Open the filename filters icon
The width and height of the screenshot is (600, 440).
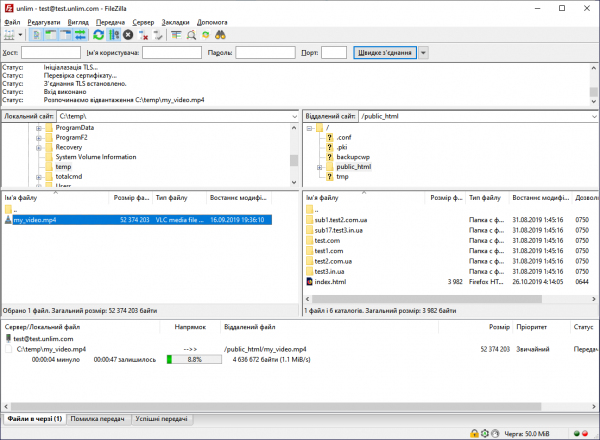[177, 35]
